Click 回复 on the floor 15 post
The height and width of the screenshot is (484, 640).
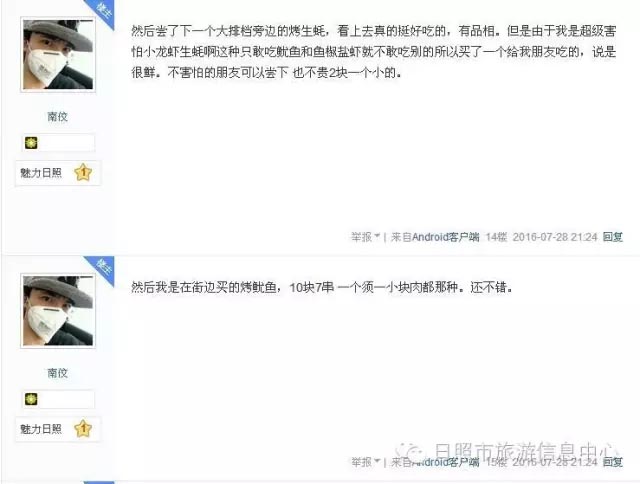click(x=613, y=462)
